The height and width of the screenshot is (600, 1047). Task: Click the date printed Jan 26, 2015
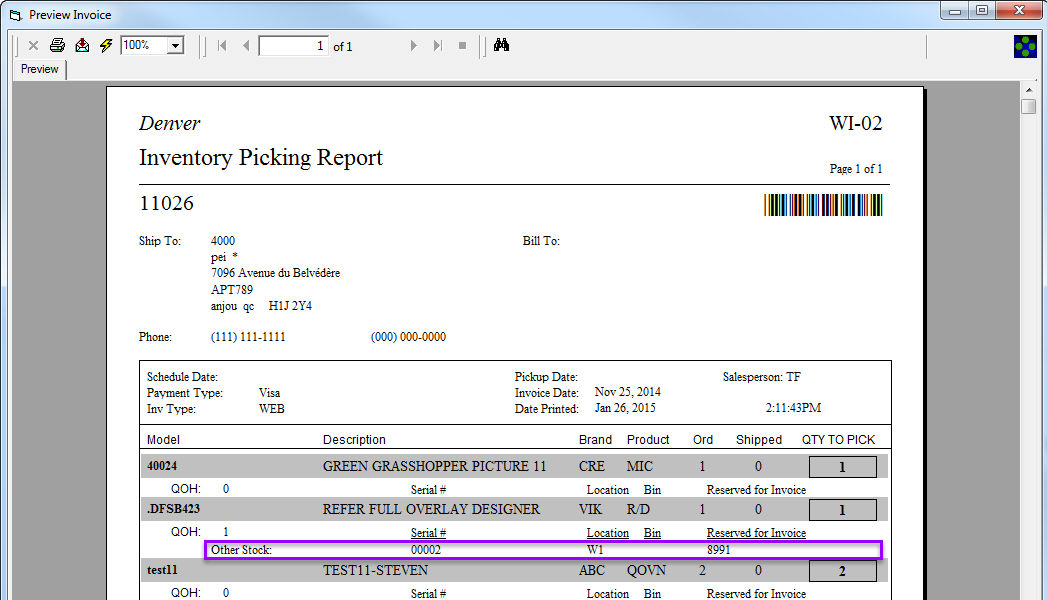pyautogui.click(x=625, y=408)
